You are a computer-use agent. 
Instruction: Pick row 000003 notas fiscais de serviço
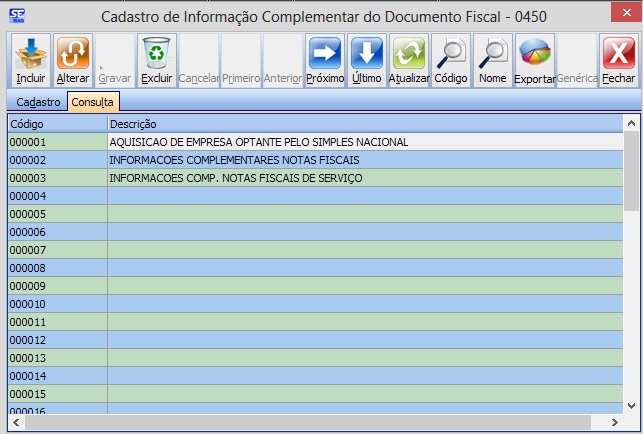click(x=235, y=178)
